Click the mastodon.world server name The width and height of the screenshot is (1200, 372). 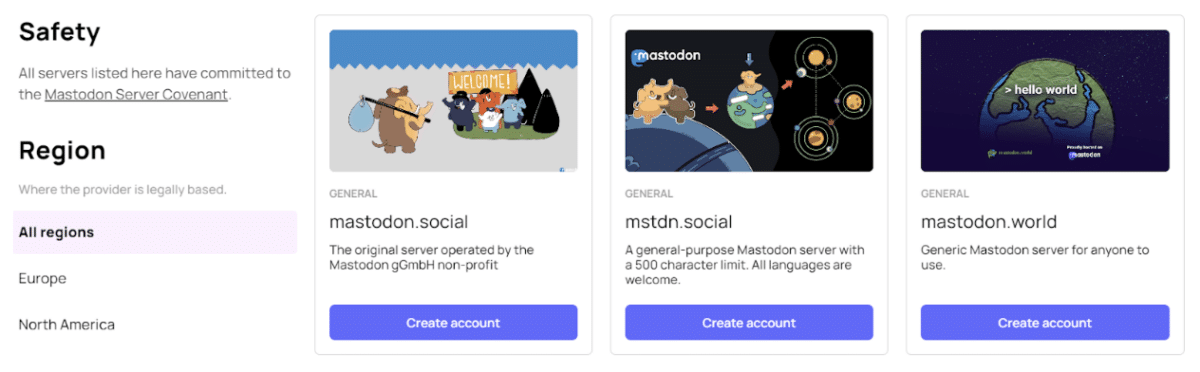(989, 221)
